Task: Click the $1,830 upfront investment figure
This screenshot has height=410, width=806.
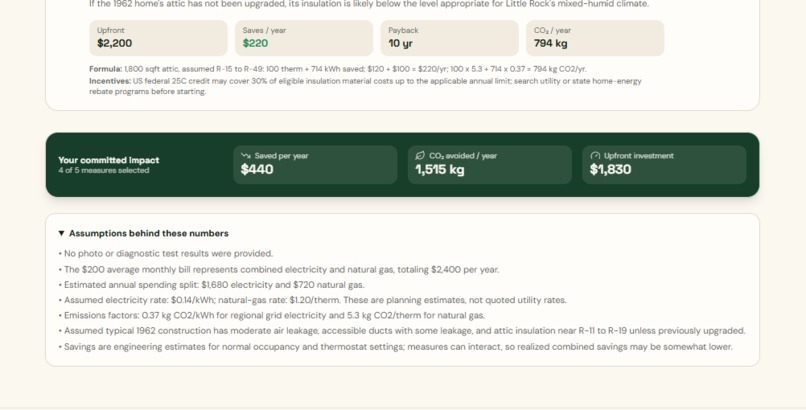Action: (x=611, y=169)
